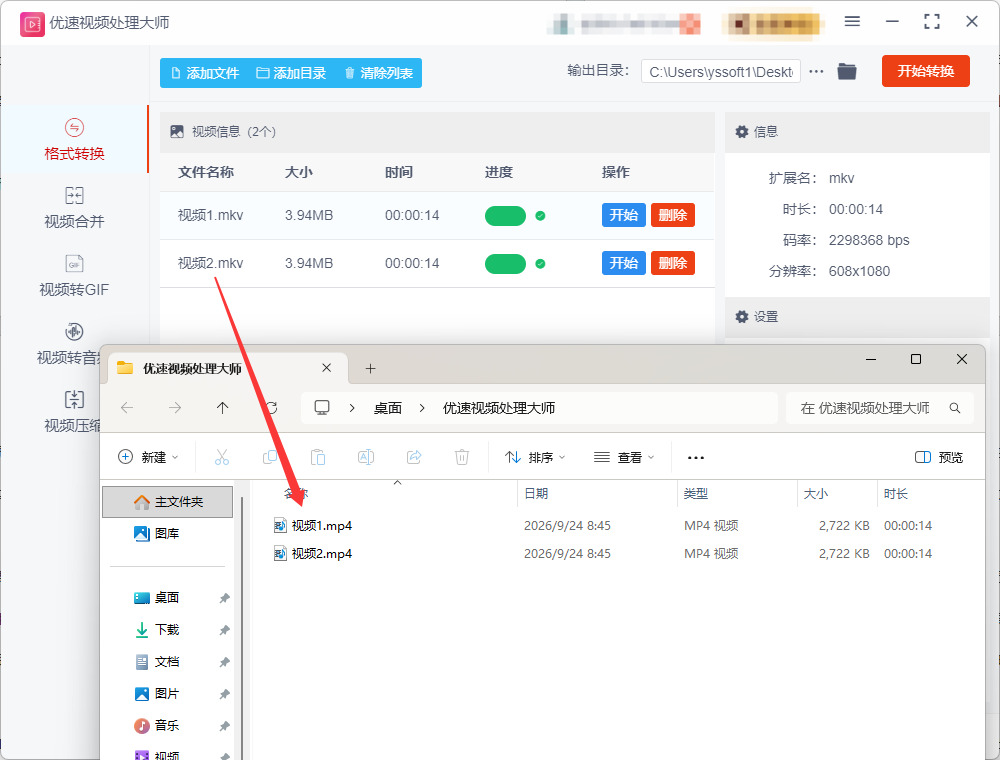This screenshot has height=760, width=1000.
Task: Select the 视频转GIF sidebar icon
Action: coord(74,263)
